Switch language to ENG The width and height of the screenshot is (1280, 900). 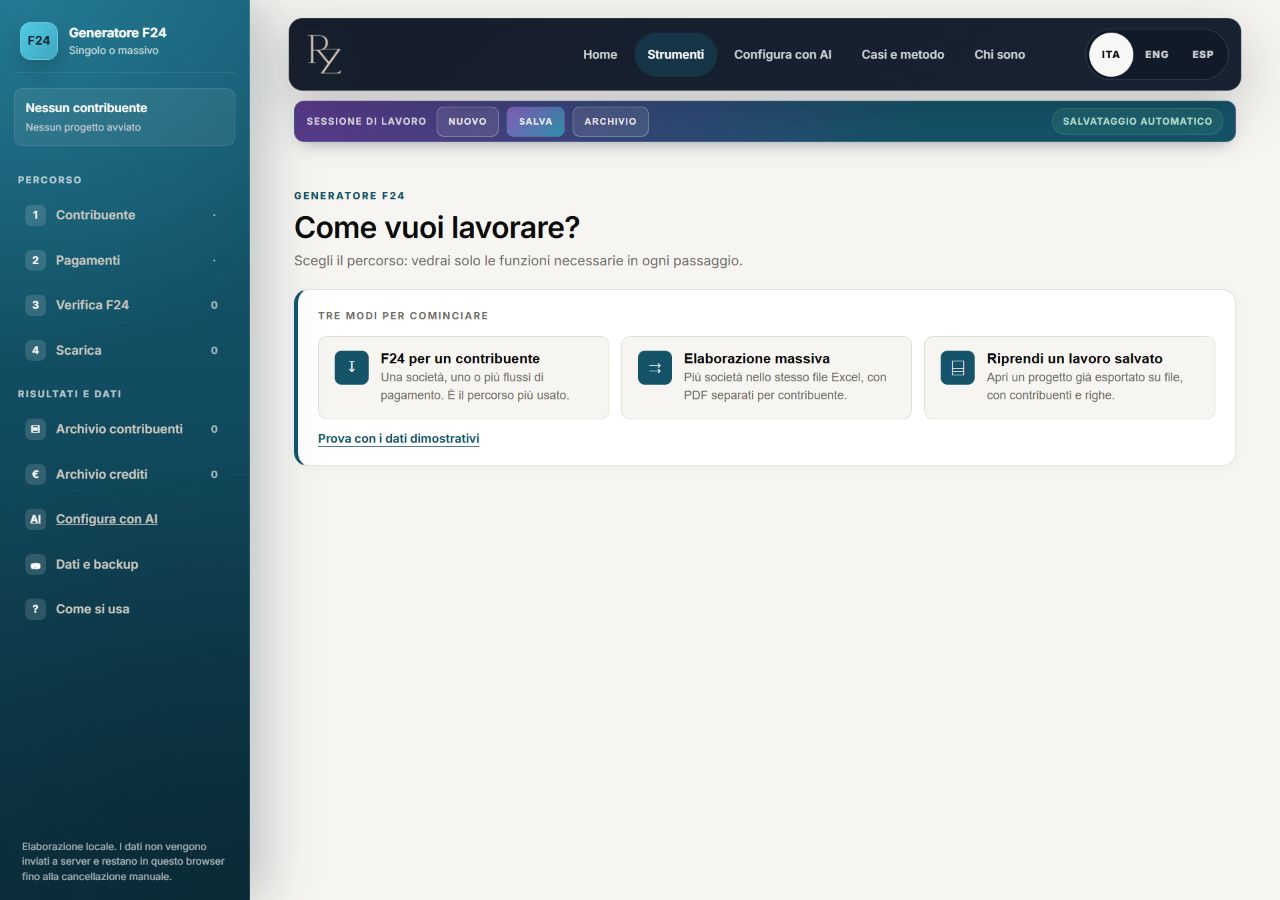click(x=1157, y=54)
